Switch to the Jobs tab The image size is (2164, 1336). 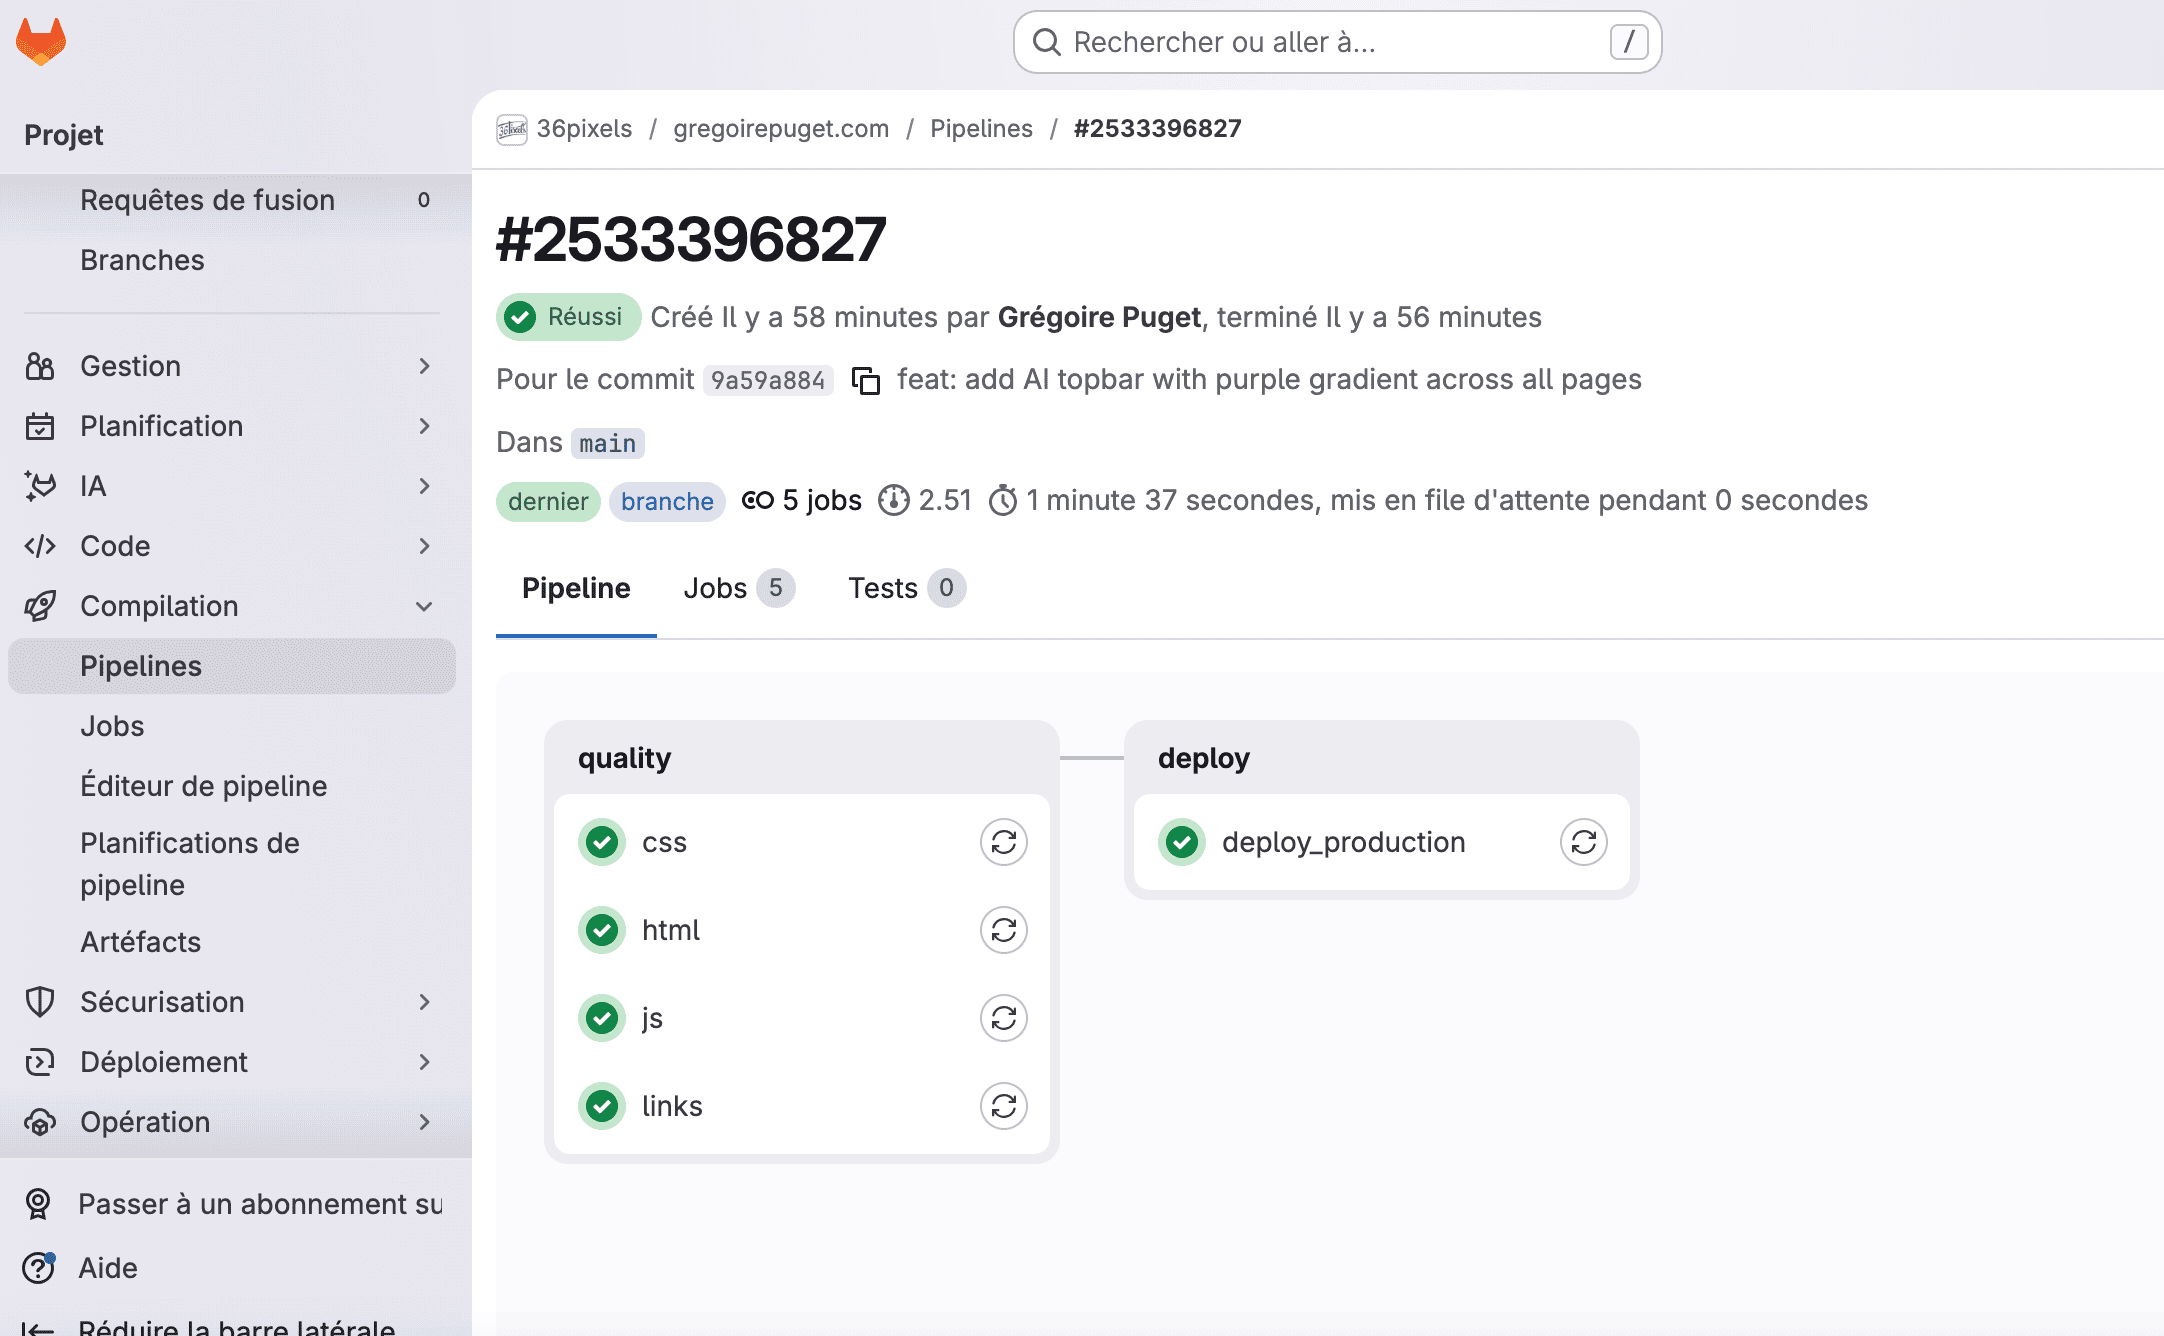(739, 588)
